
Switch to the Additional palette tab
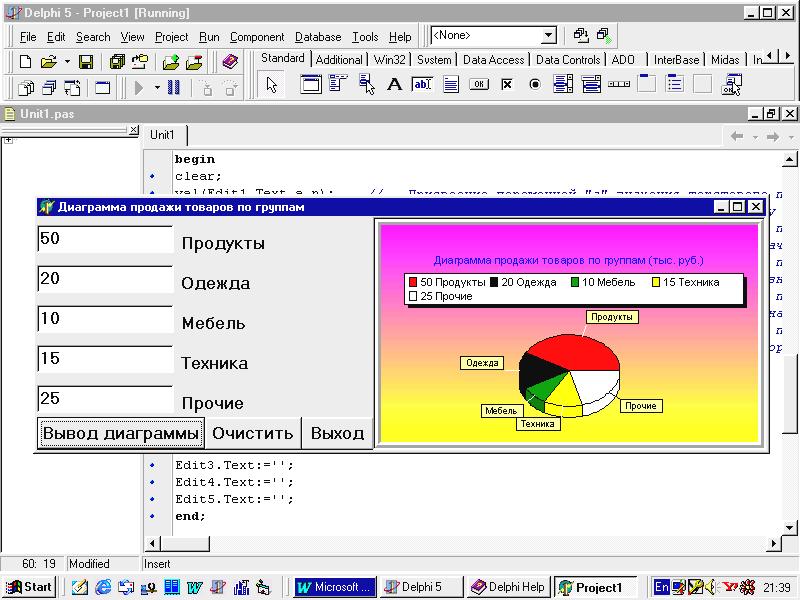339,60
